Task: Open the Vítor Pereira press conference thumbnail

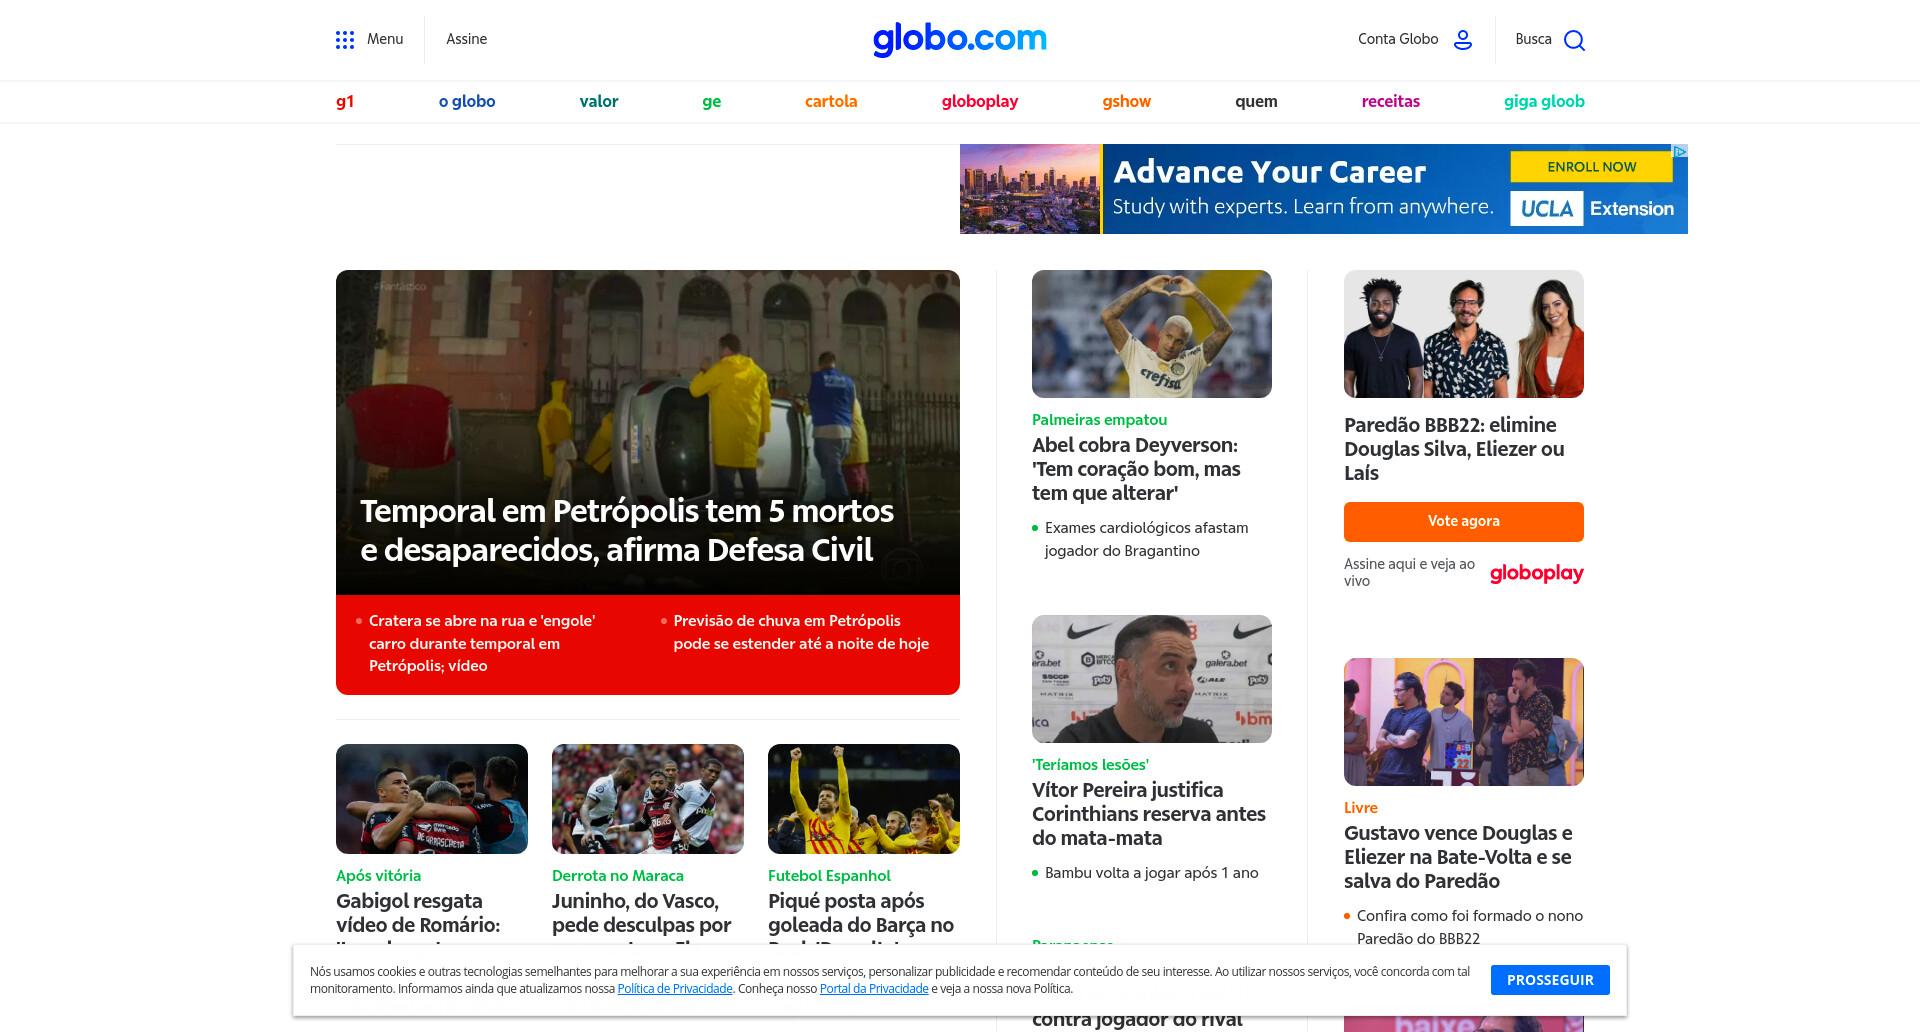Action: 1151,679
